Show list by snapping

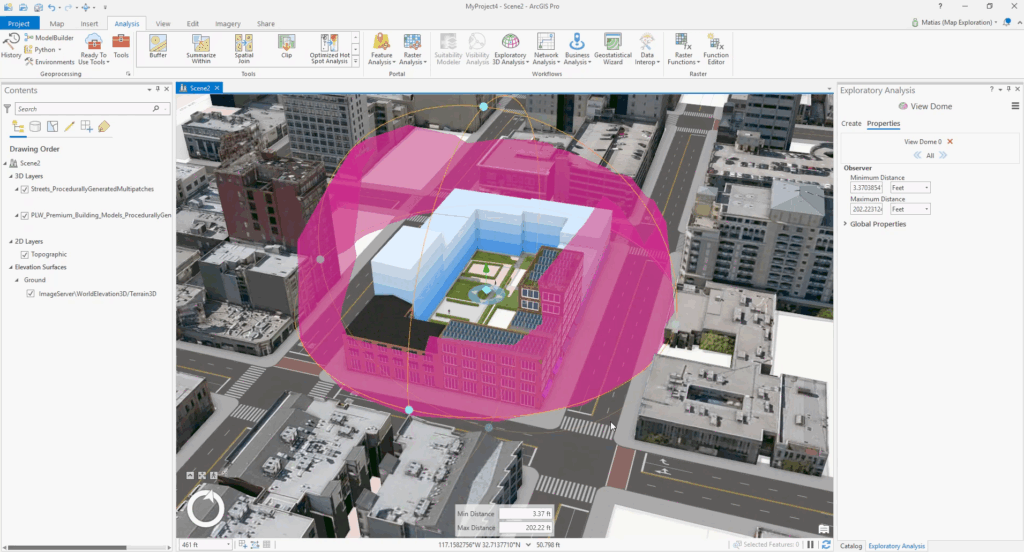pos(86,127)
